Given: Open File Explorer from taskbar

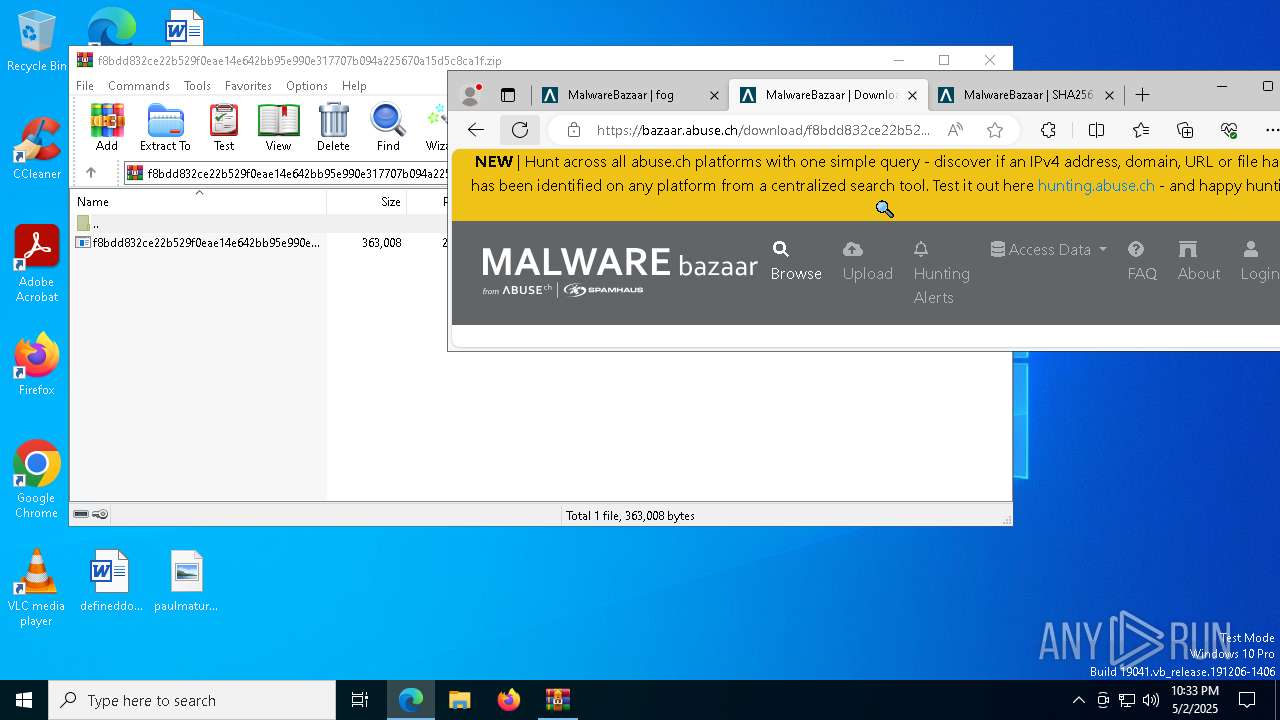Looking at the screenshot, I should [x=459, y=700].
